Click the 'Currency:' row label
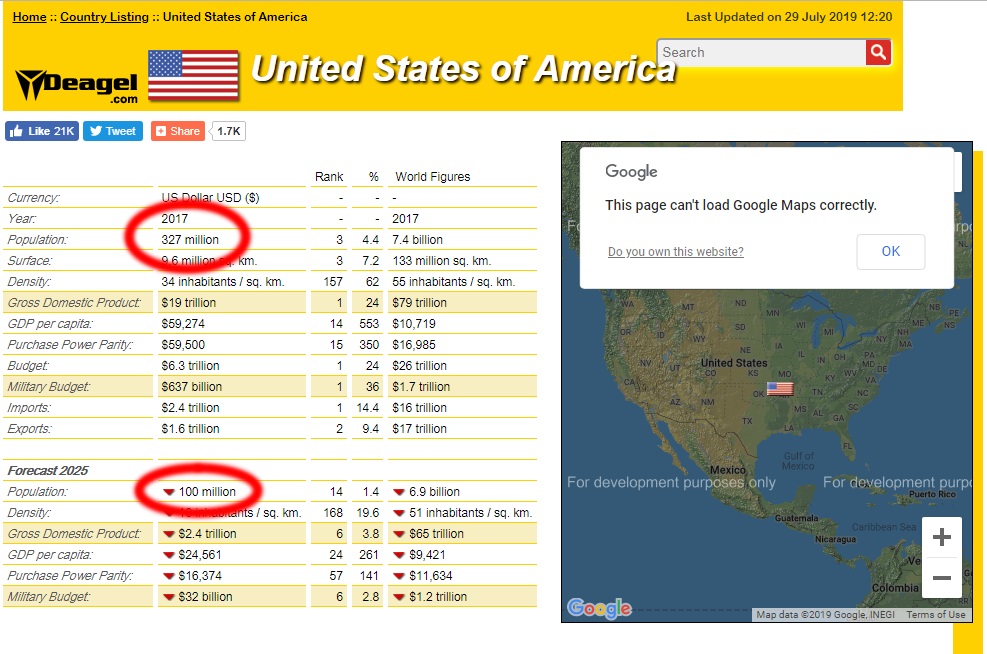This screenshot has width=987, height=654. point(33,198)
